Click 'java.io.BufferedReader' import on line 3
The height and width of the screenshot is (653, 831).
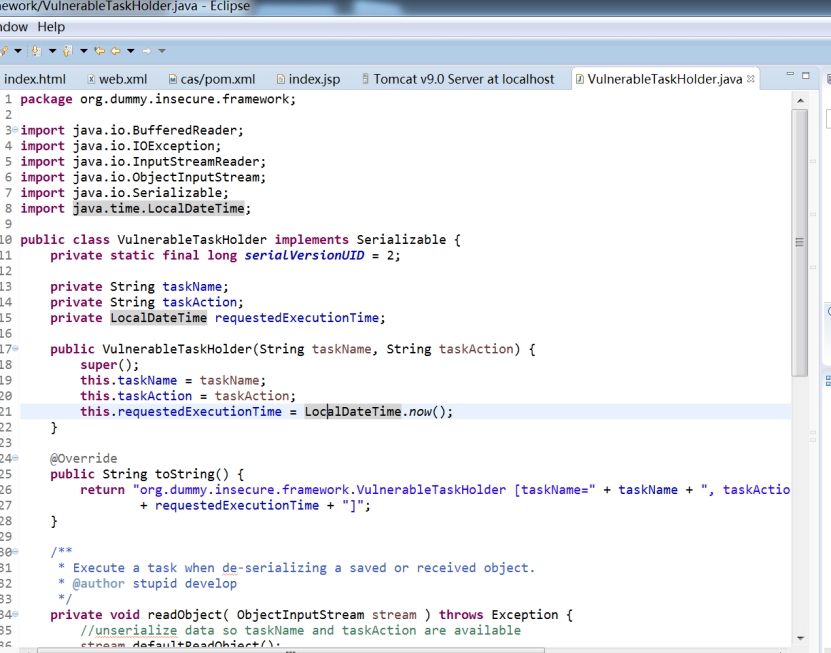pos(155,130)
